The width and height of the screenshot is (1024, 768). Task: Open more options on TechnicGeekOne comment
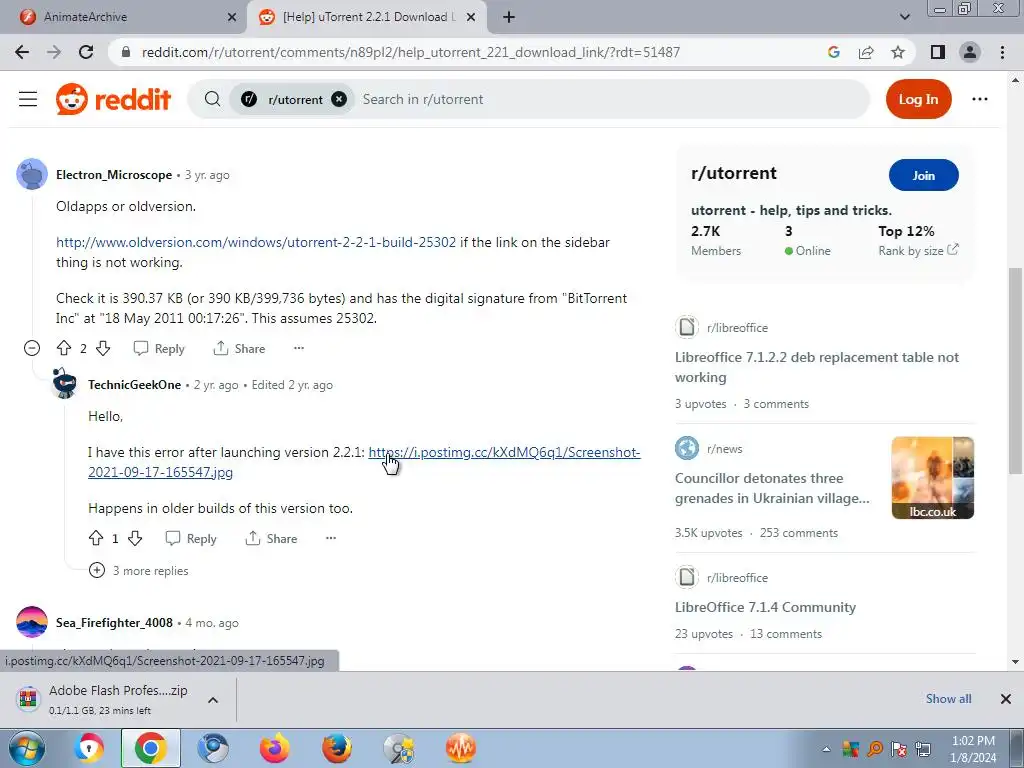click(331, 538)
